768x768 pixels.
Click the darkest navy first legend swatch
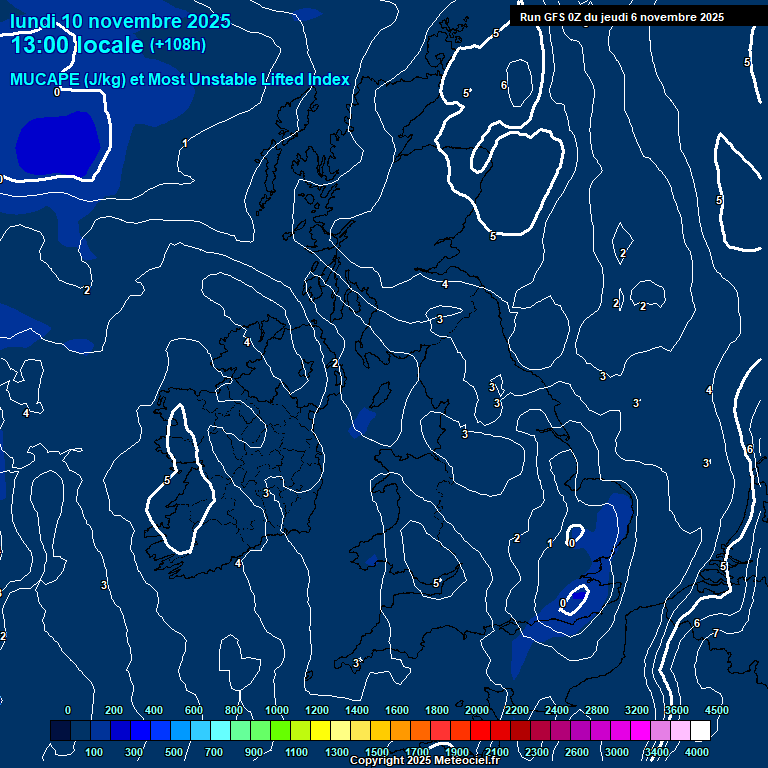(60, 730)
